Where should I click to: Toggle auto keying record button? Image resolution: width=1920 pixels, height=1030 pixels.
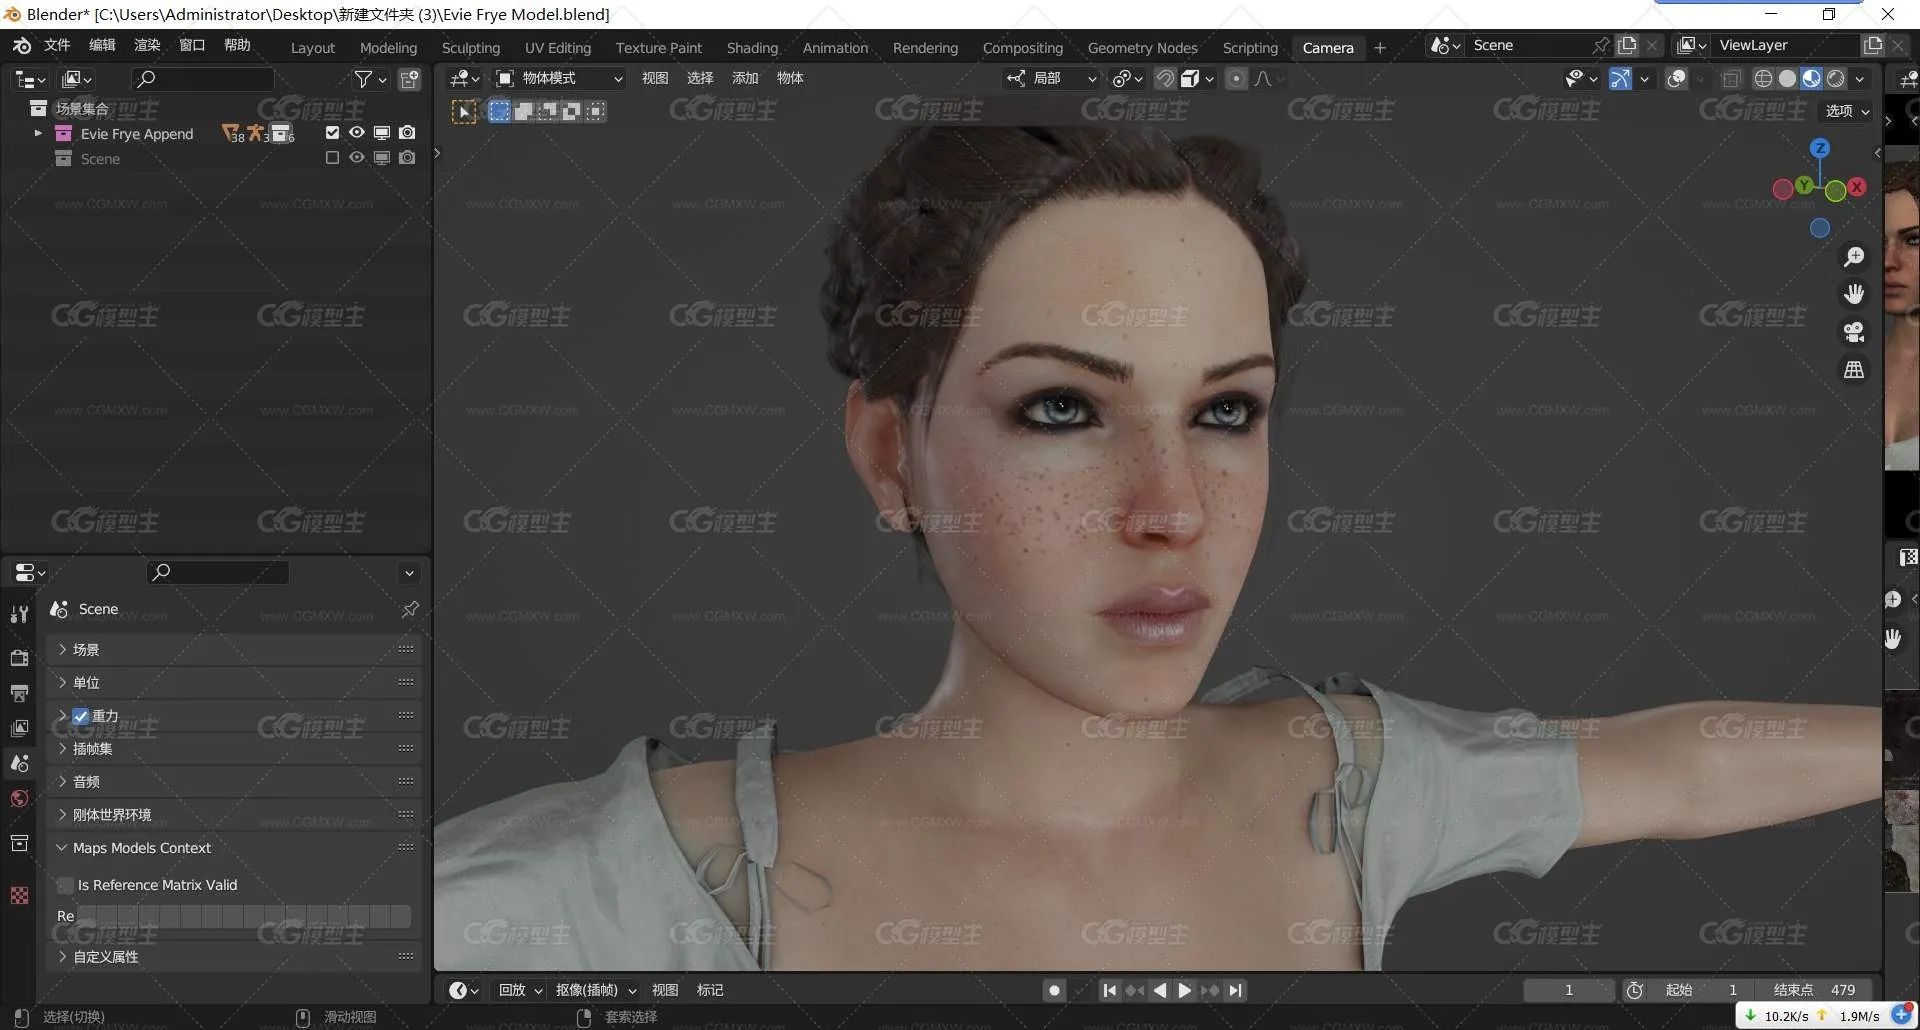click(x=1054, y=990)
